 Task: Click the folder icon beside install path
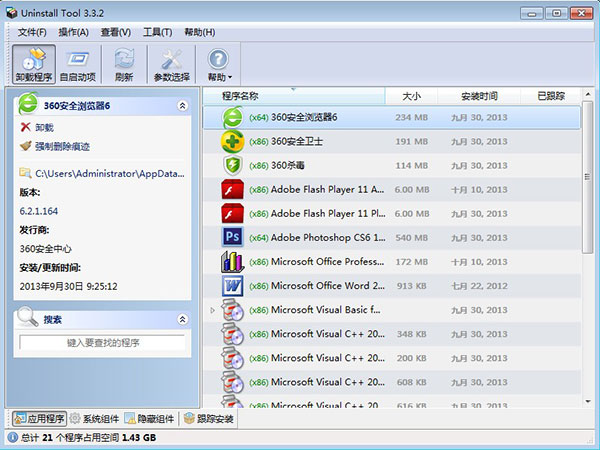point(26,173)
